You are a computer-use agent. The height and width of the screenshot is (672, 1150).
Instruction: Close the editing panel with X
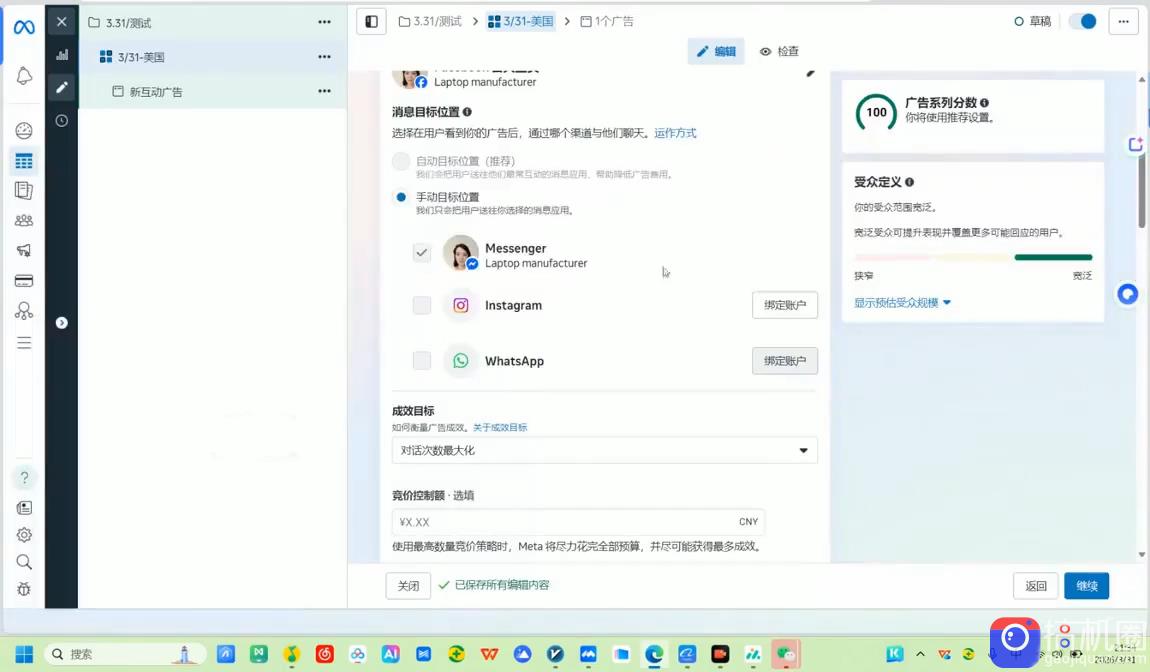(x=62, y=22)
